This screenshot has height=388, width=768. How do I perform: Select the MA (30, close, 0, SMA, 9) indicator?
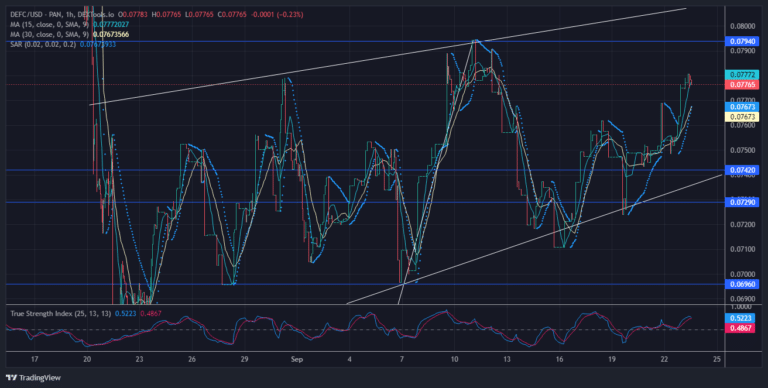click(x=50, y=34)
